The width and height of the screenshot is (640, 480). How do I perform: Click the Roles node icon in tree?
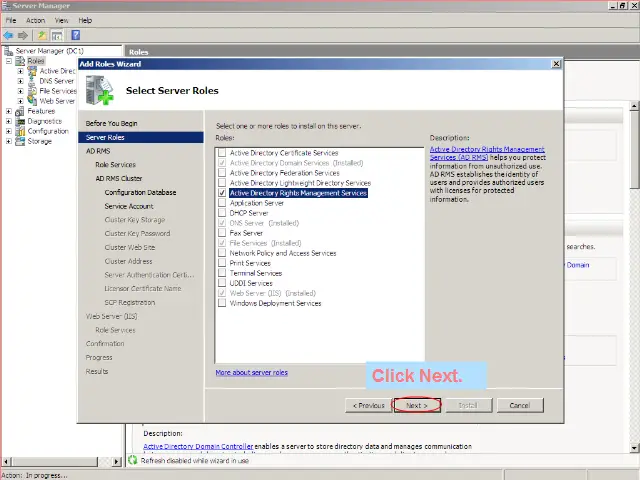point(20,61)
